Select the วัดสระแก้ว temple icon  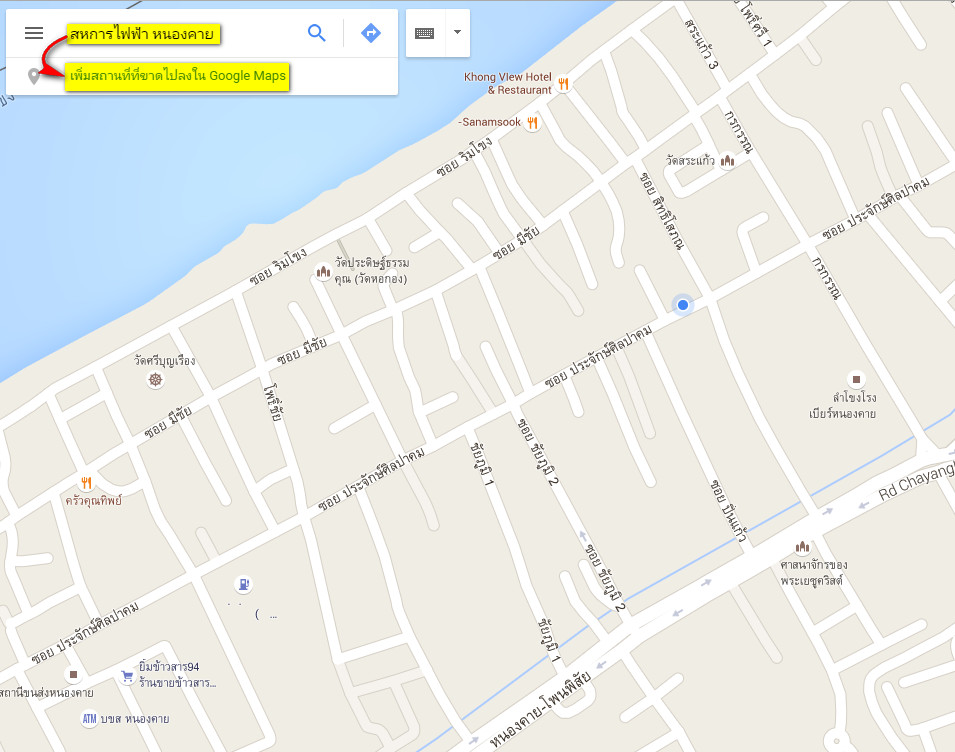click(x=727, y=161)
